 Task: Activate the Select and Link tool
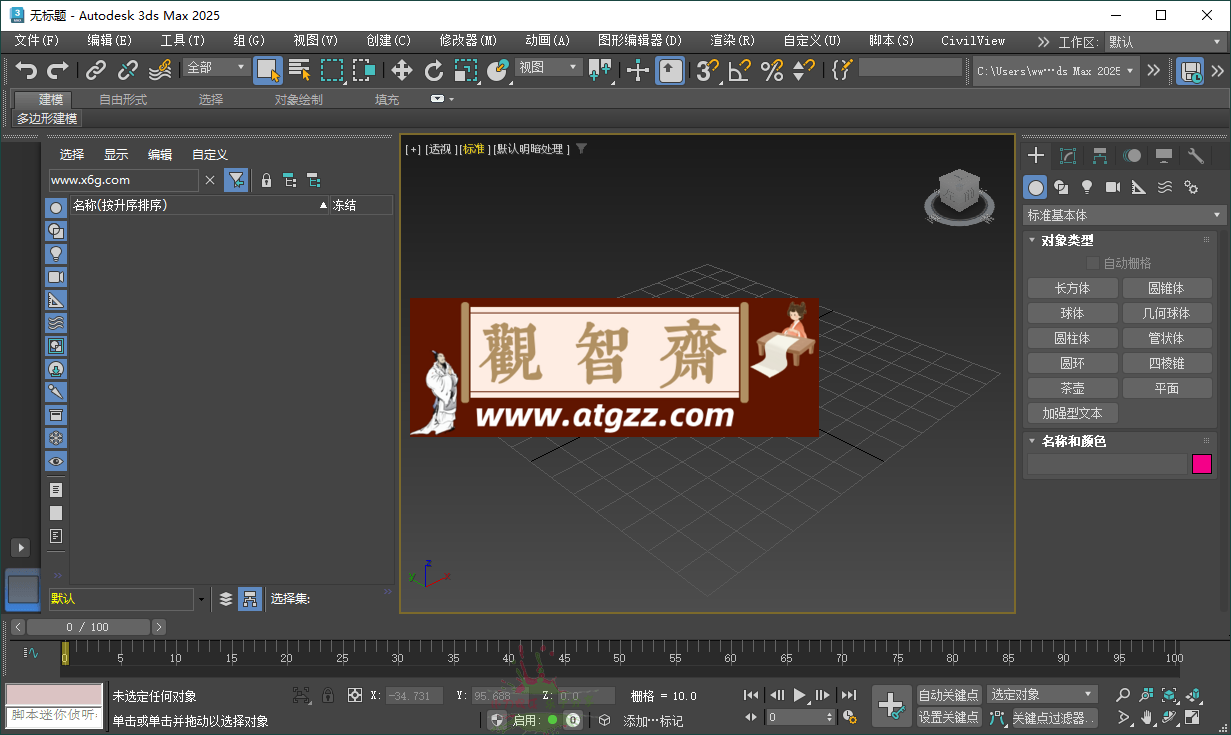(x=96, y=70)
